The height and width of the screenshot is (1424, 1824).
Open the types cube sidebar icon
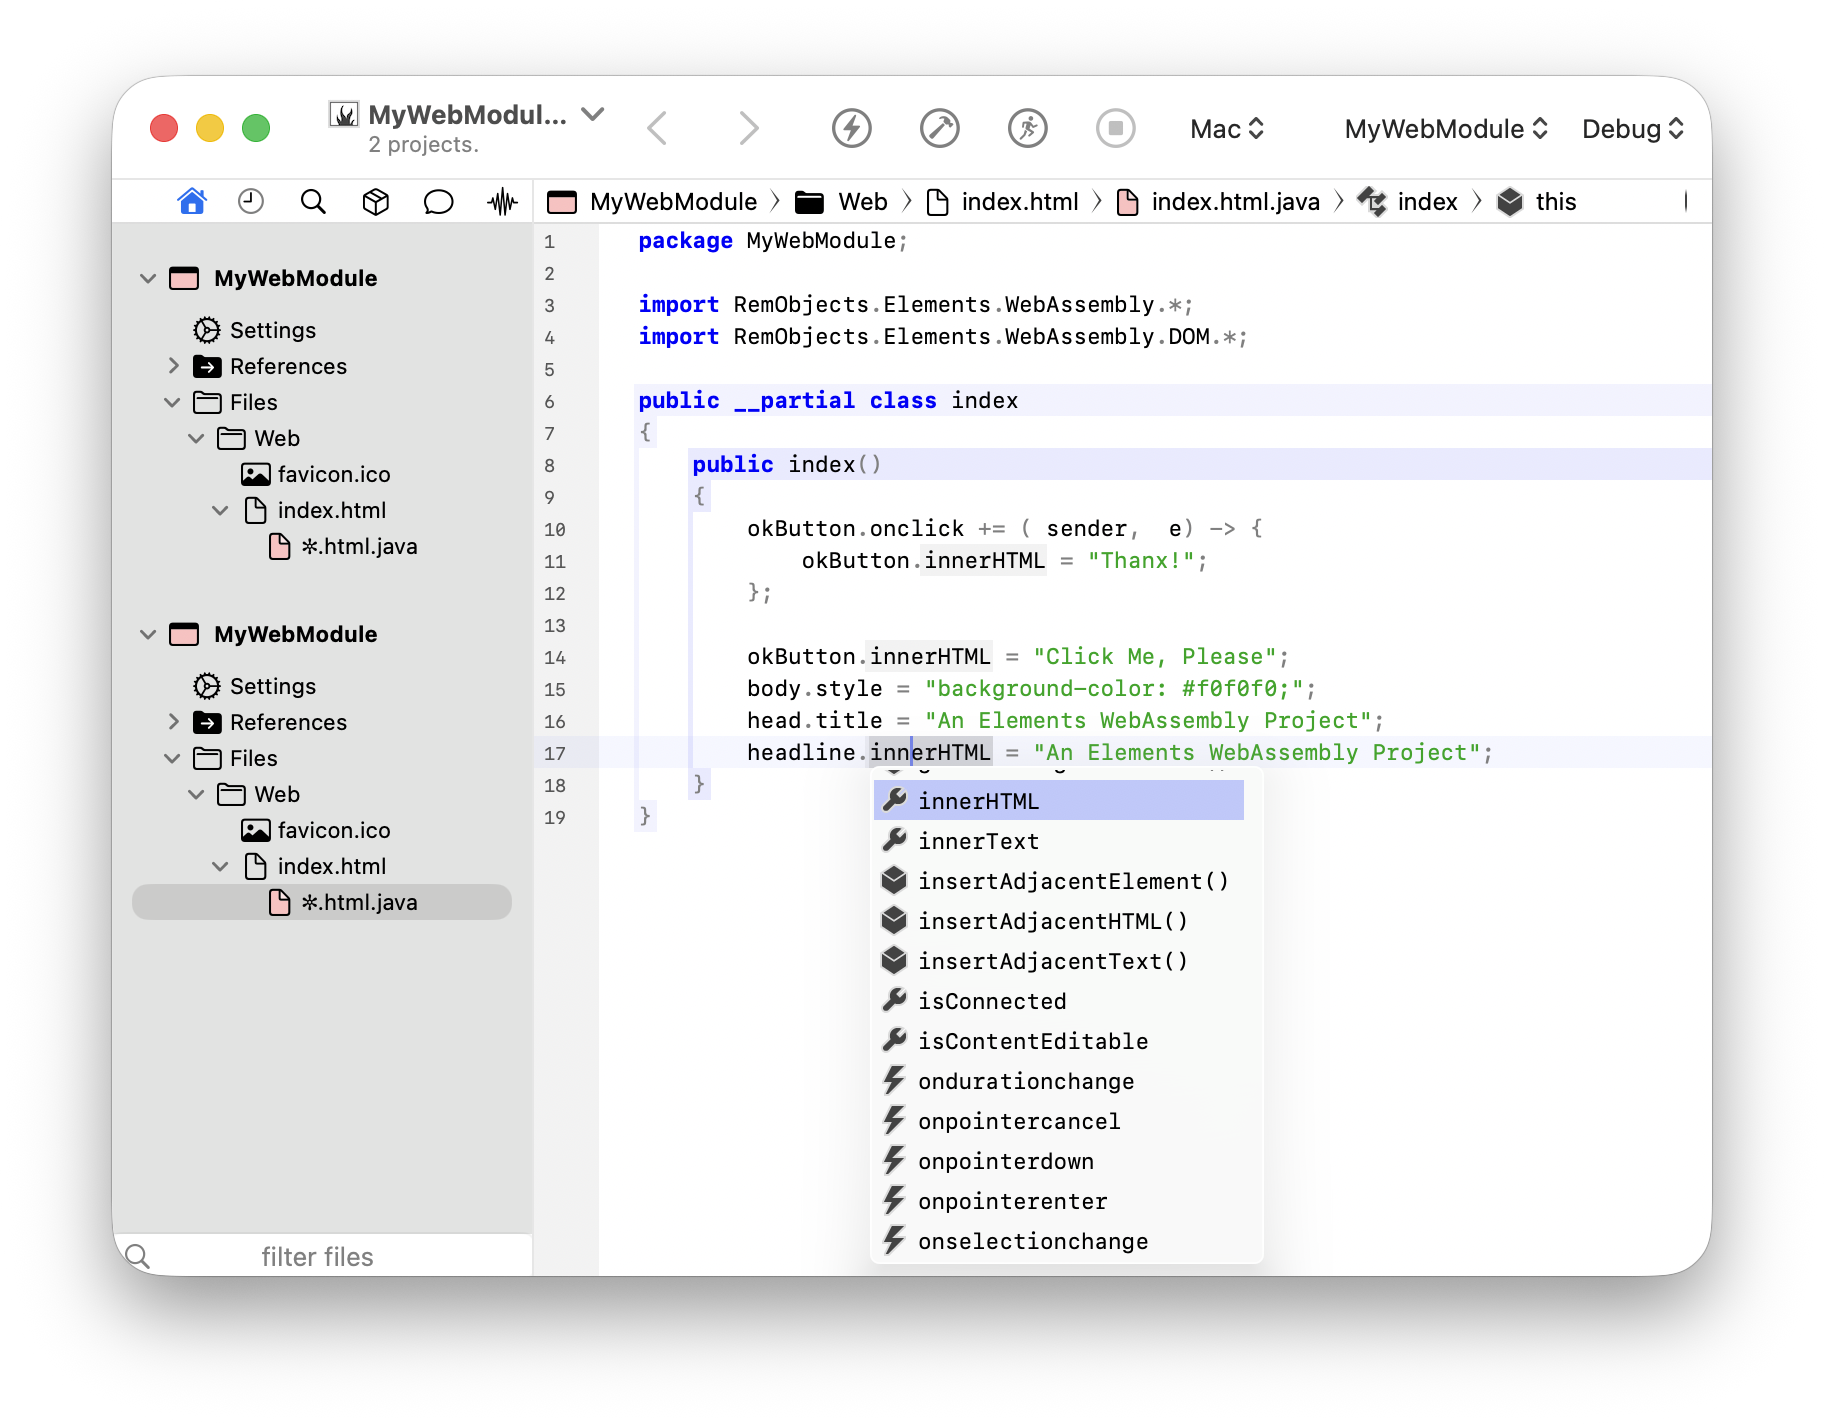375,202
